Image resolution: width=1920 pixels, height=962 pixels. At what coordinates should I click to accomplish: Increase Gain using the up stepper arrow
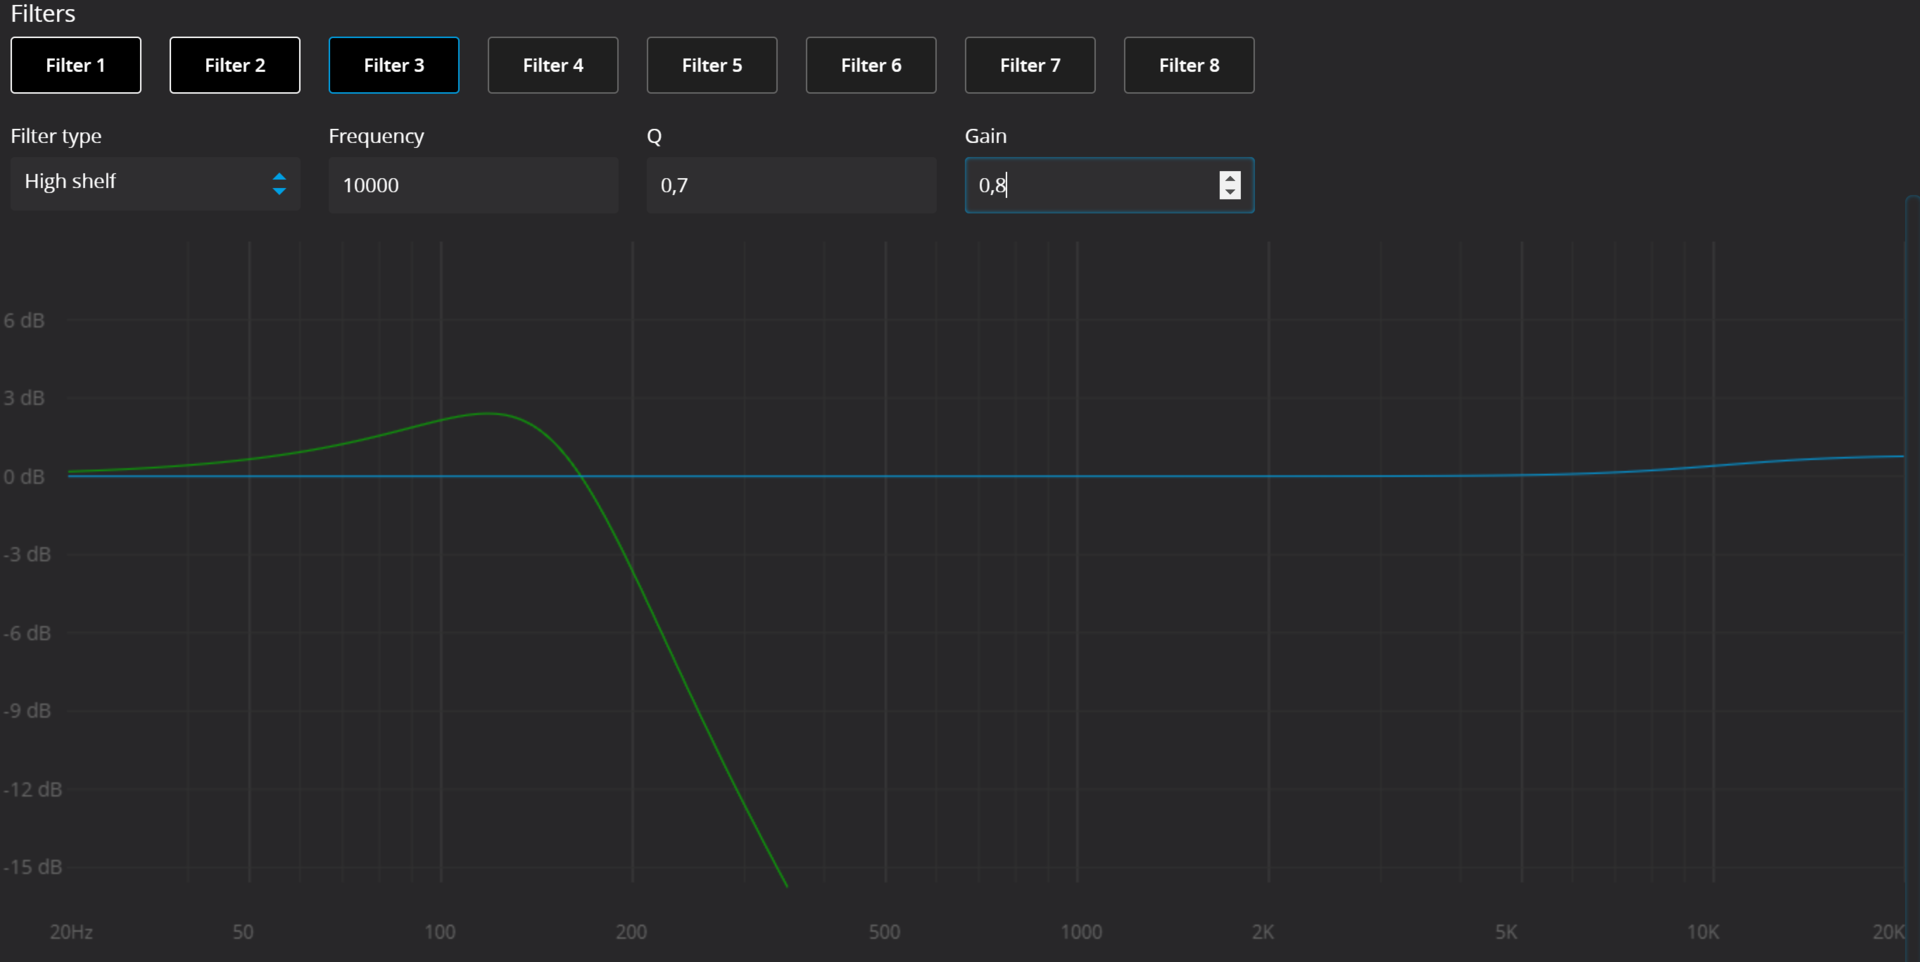click(x=1230, y=178)
